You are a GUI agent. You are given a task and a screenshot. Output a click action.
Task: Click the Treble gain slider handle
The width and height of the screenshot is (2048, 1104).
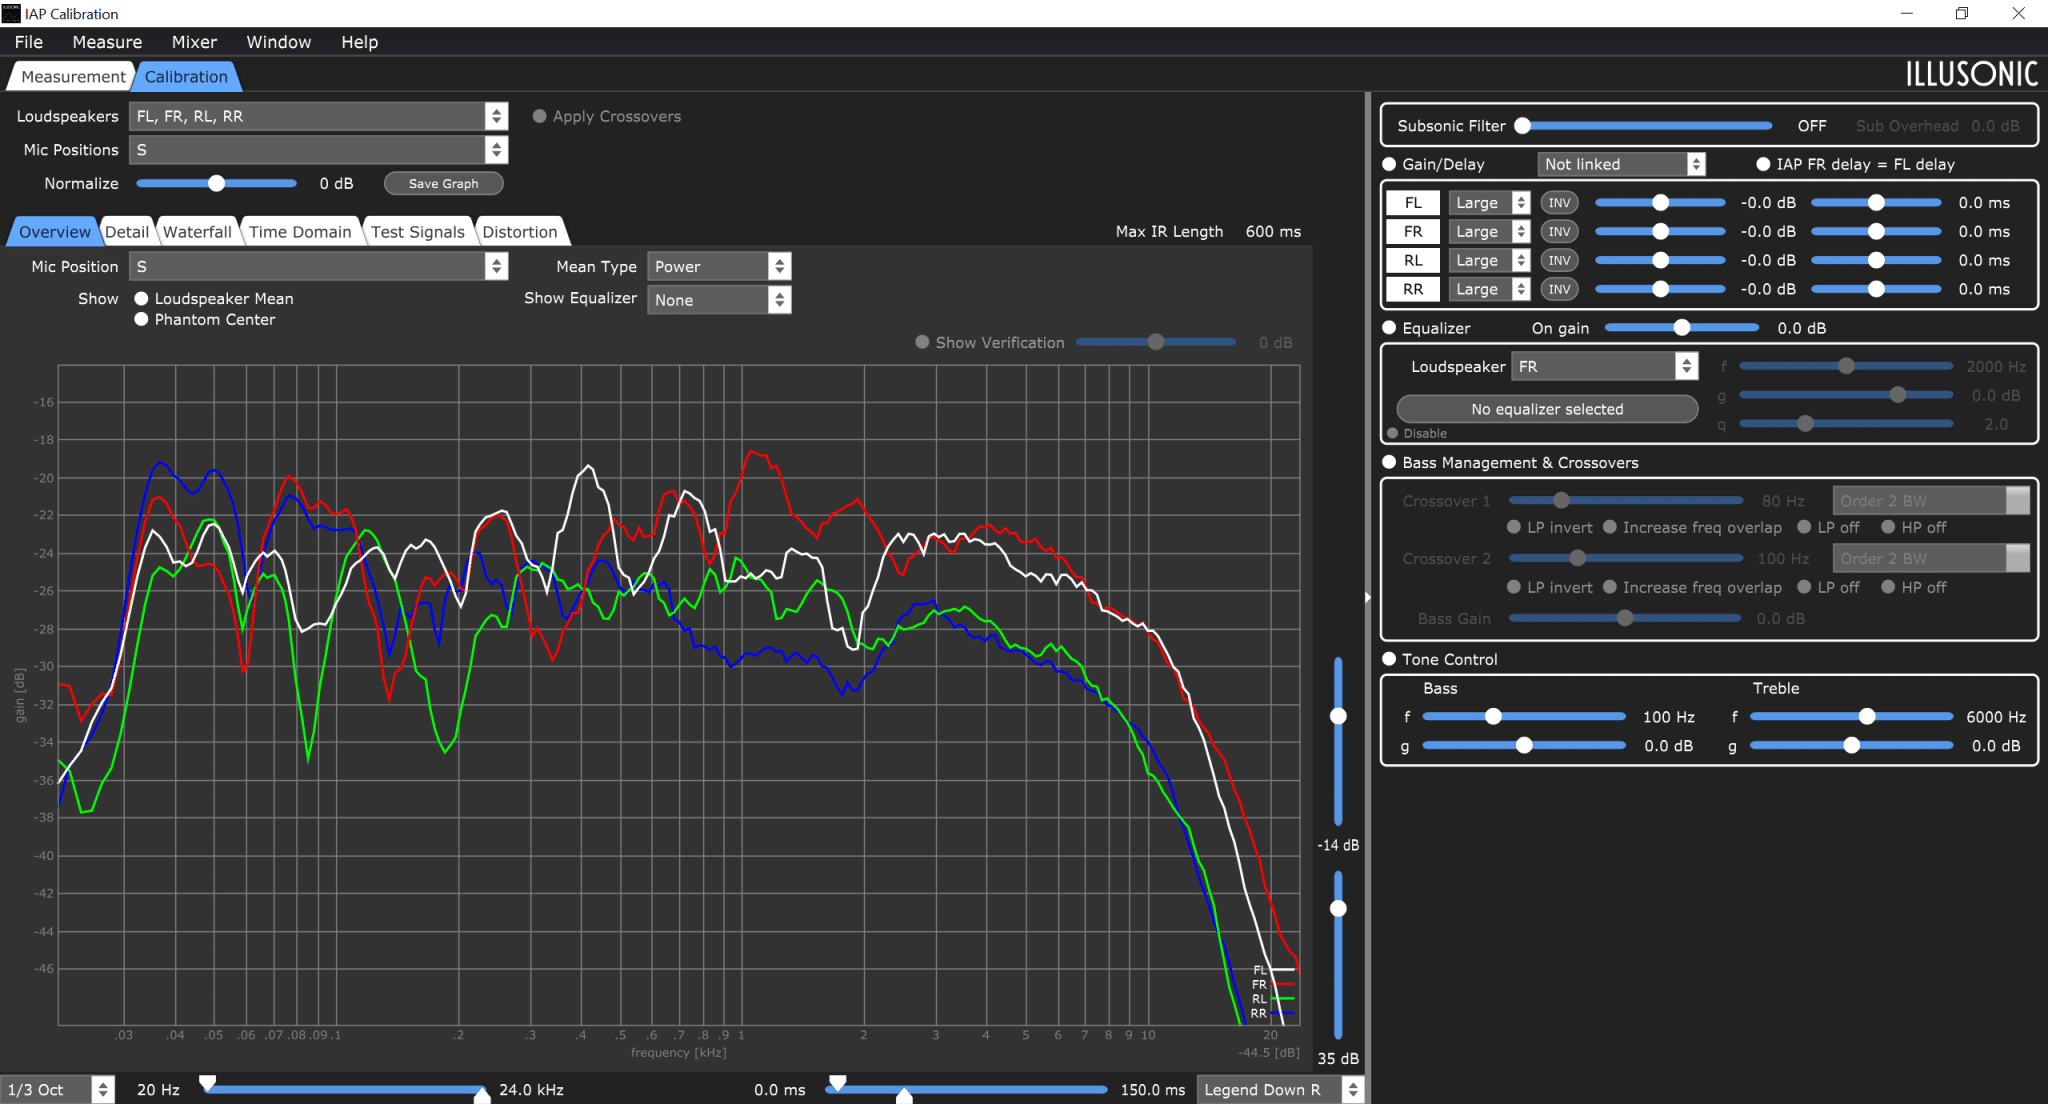(1852, 746)
